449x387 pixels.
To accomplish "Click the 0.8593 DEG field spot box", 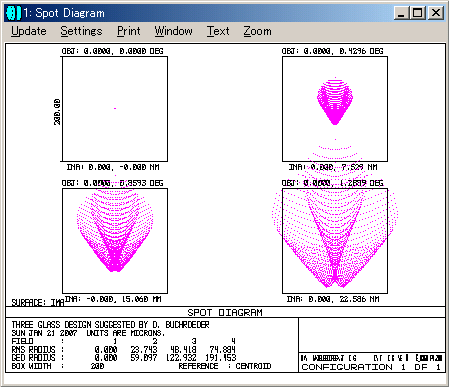I will [x=115, y=241].
